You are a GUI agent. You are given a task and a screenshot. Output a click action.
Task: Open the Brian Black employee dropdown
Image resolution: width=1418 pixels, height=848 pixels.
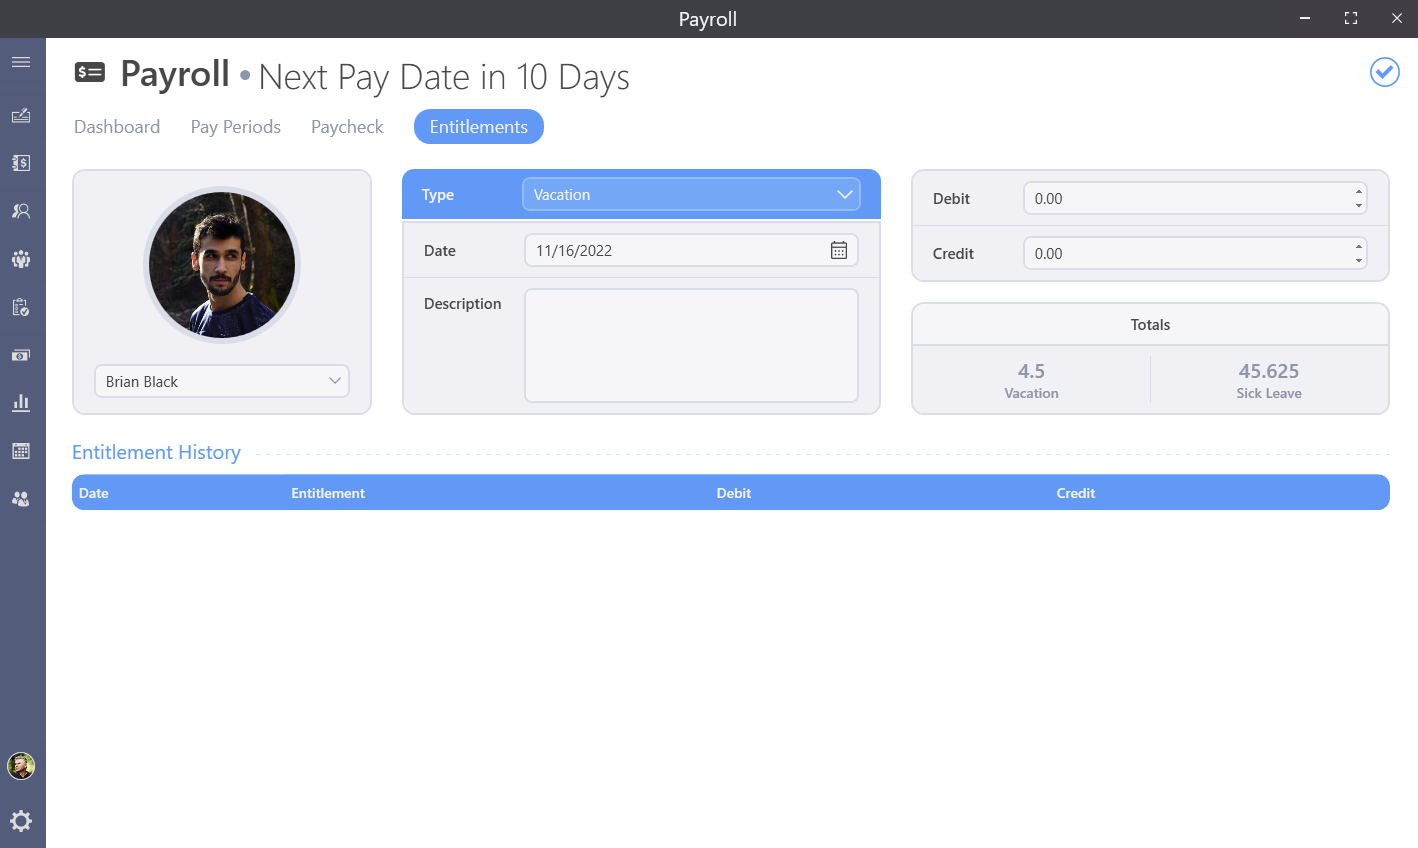[222, 381]
